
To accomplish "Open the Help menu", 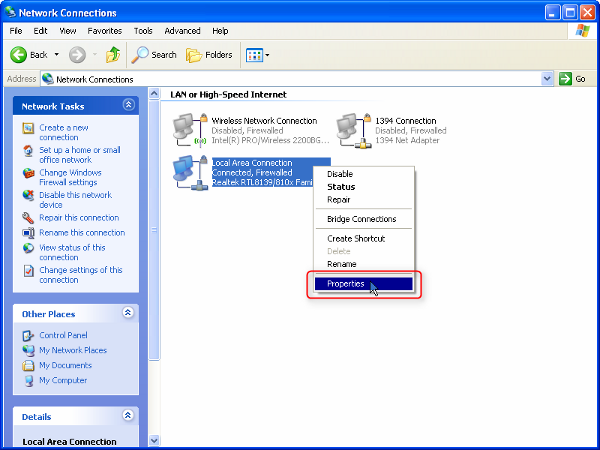I will pyautogui.click(x=220, y=31).
